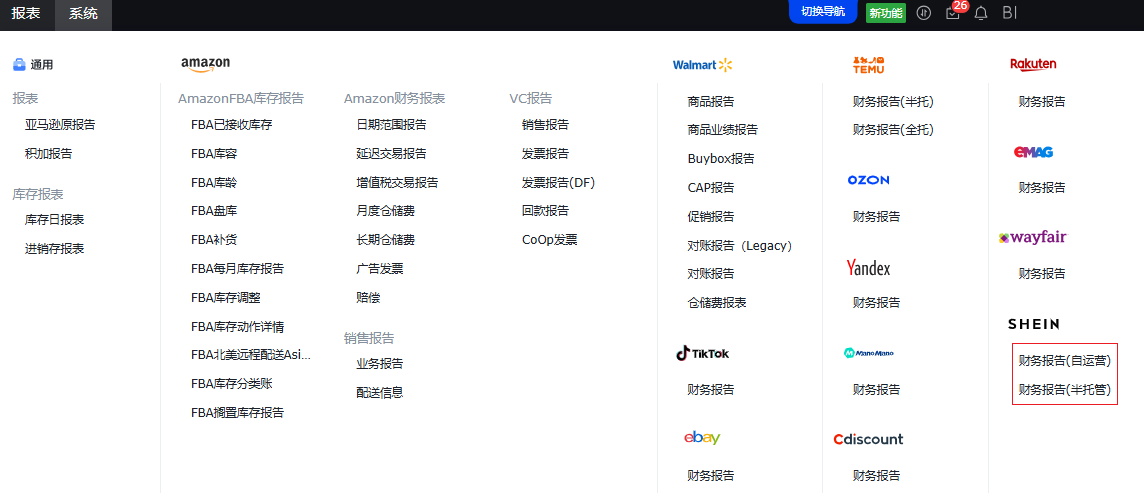Open 配送信息 report
The width and height of the screenshot is (1144, 499).
point(379,392)
